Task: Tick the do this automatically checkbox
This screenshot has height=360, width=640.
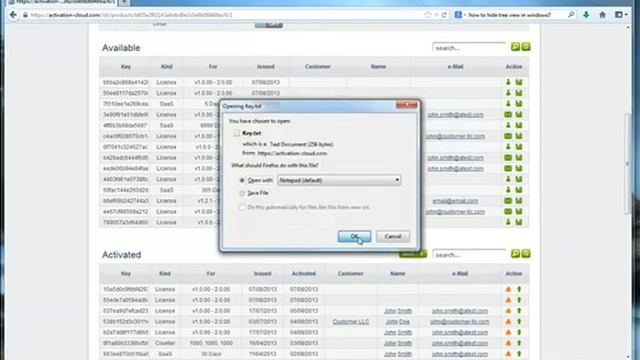Action: click(242, 207)
